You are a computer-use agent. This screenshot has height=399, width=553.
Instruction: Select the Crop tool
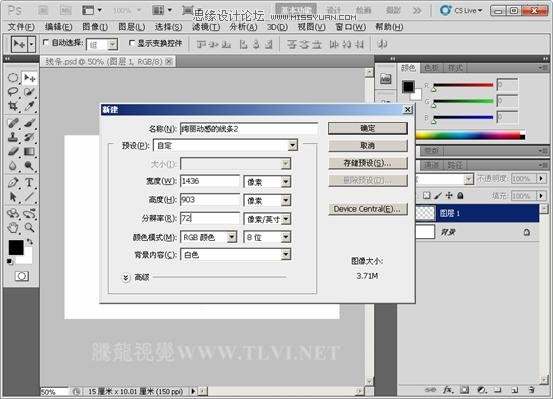[13, 106]
